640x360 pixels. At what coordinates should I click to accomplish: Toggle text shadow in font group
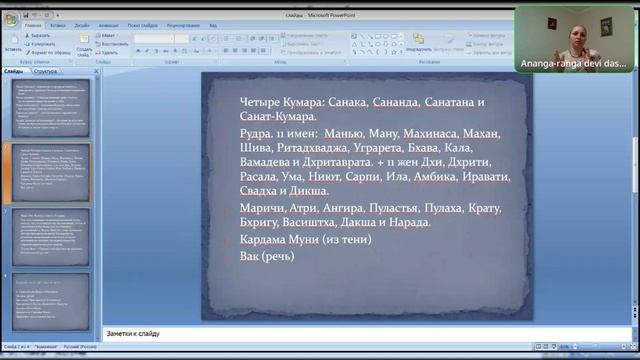[x=175, y=51]
